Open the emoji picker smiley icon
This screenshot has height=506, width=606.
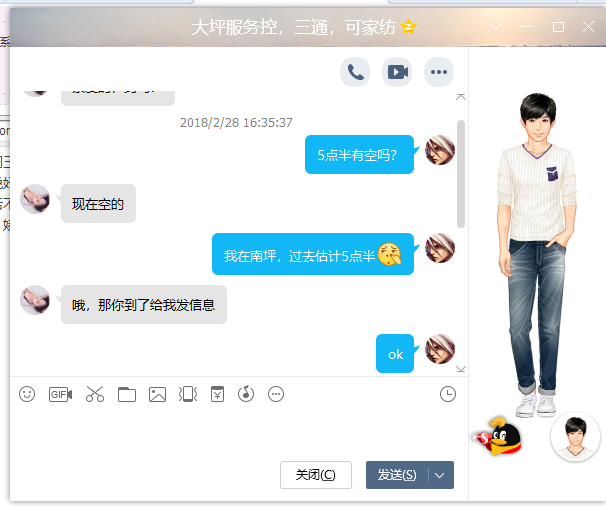27,394
